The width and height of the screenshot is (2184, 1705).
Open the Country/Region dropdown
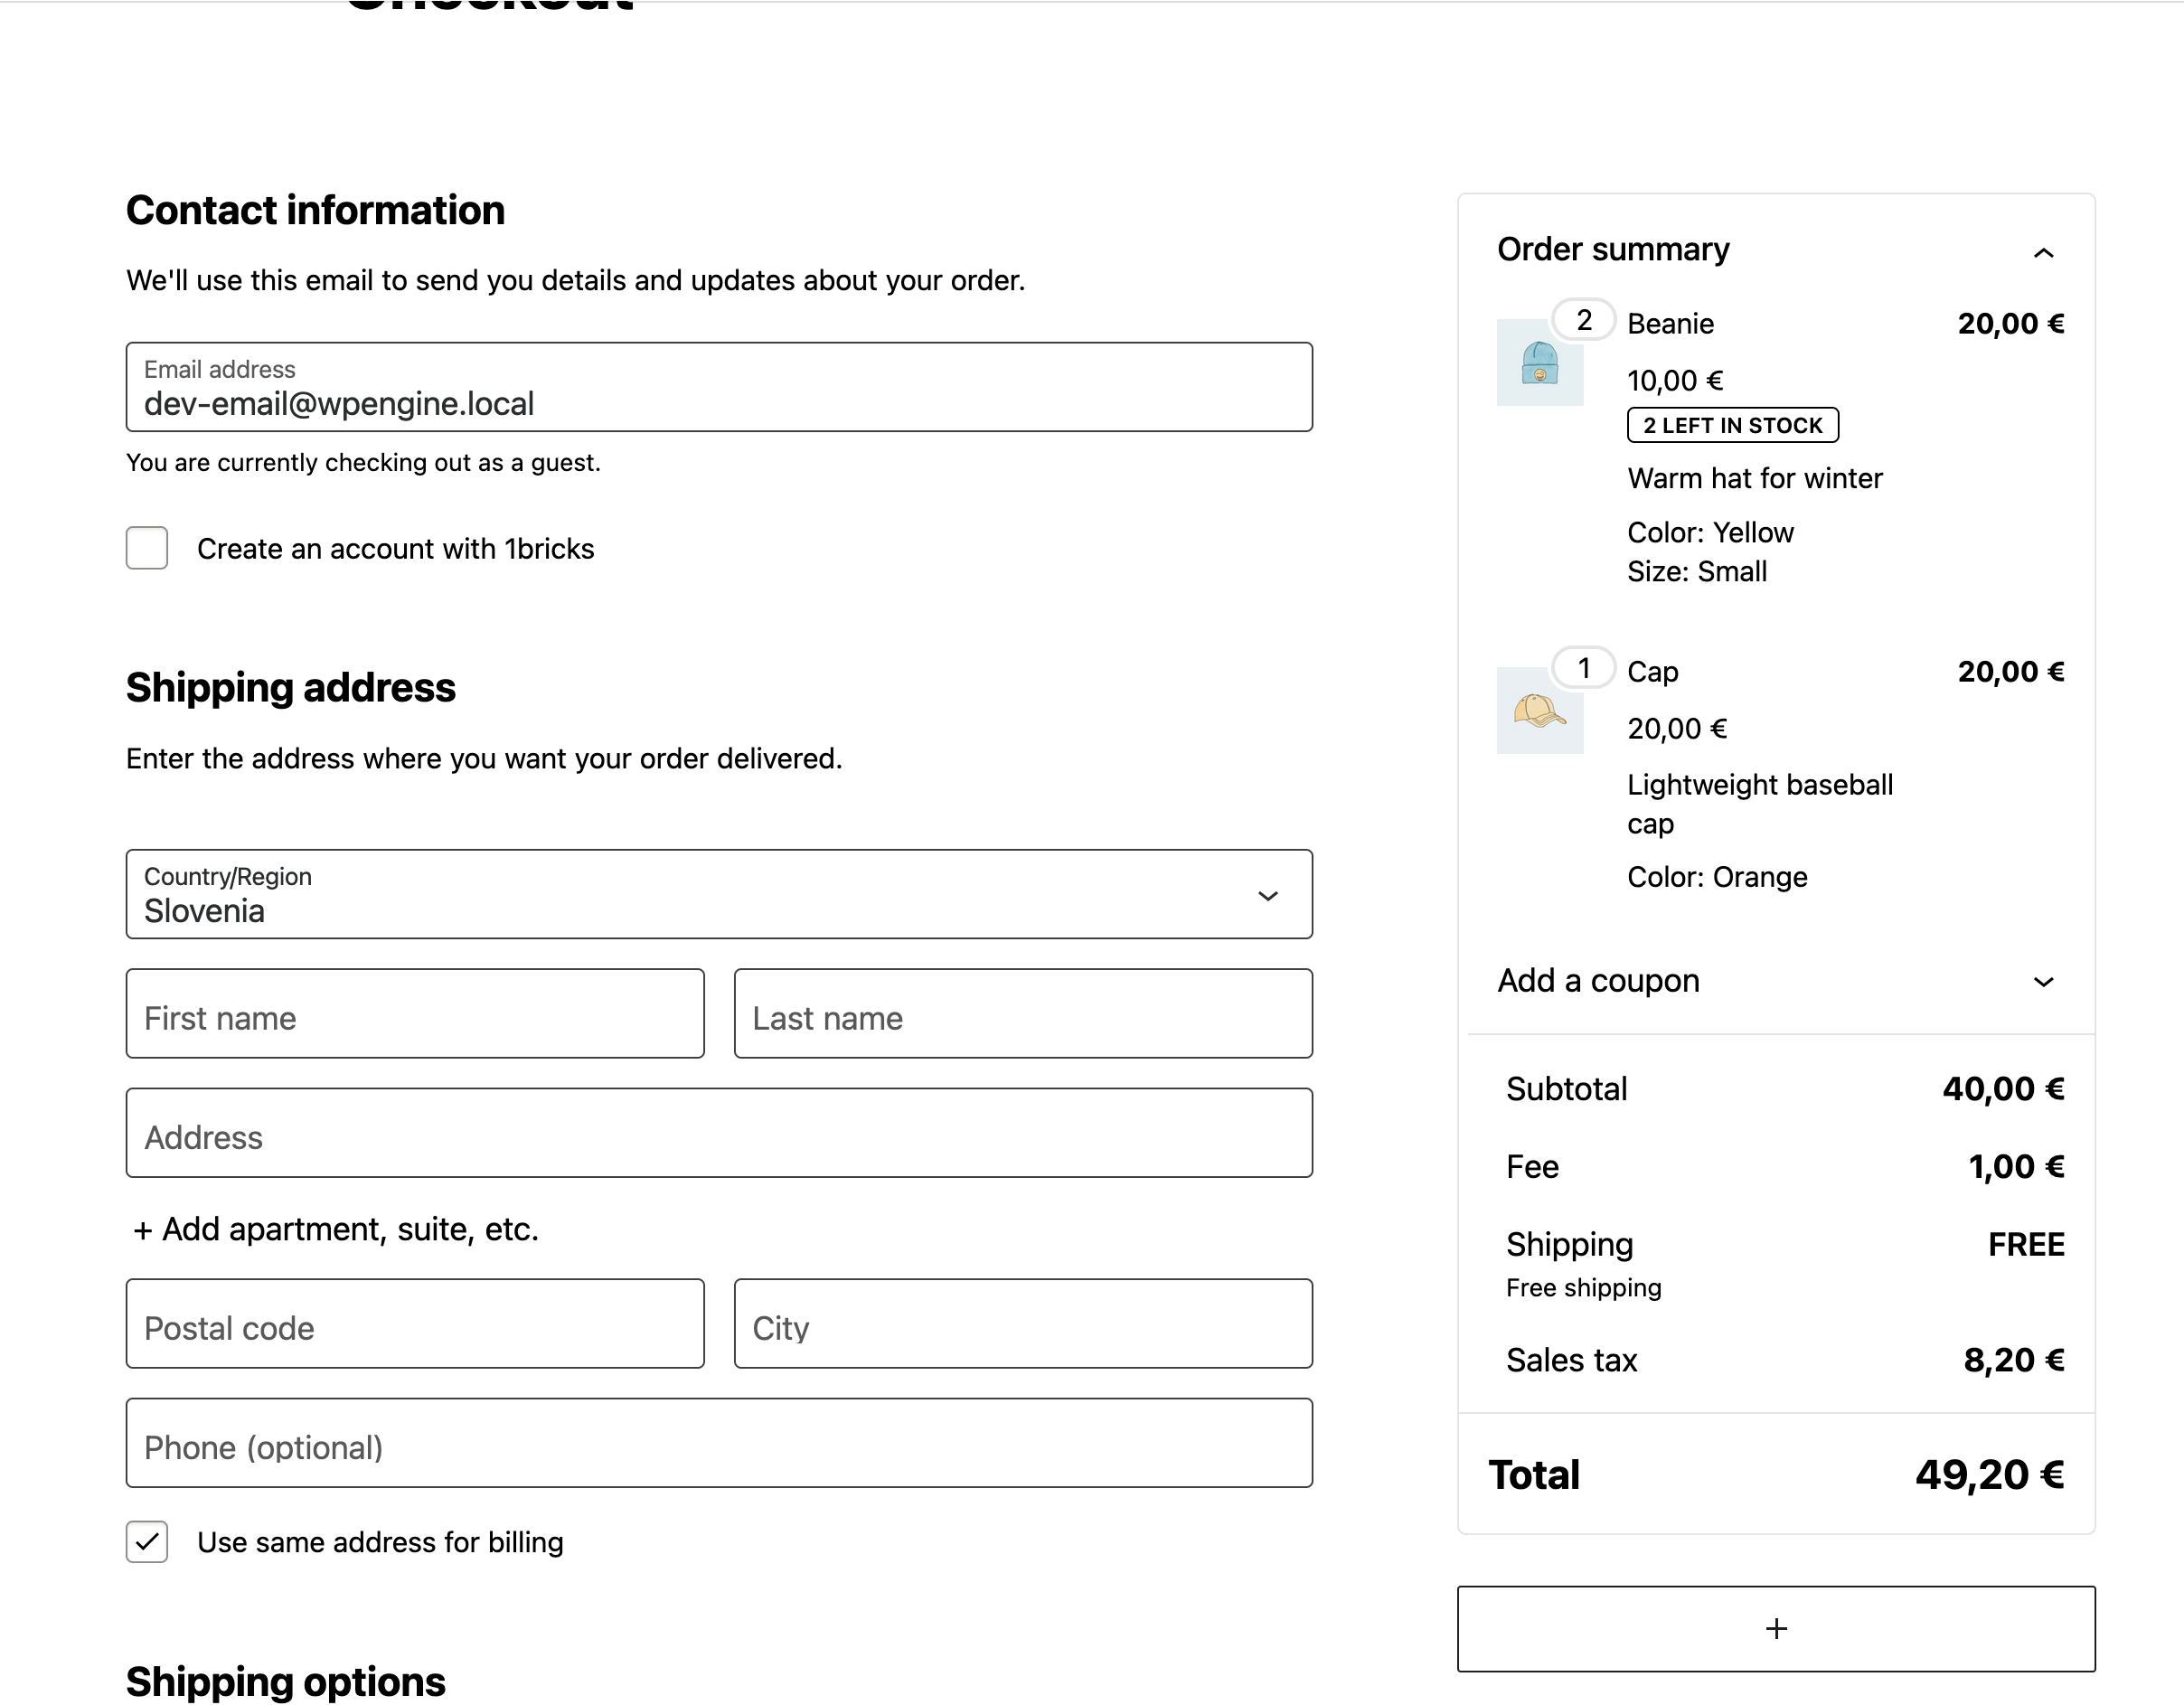[x=718, y=895]
